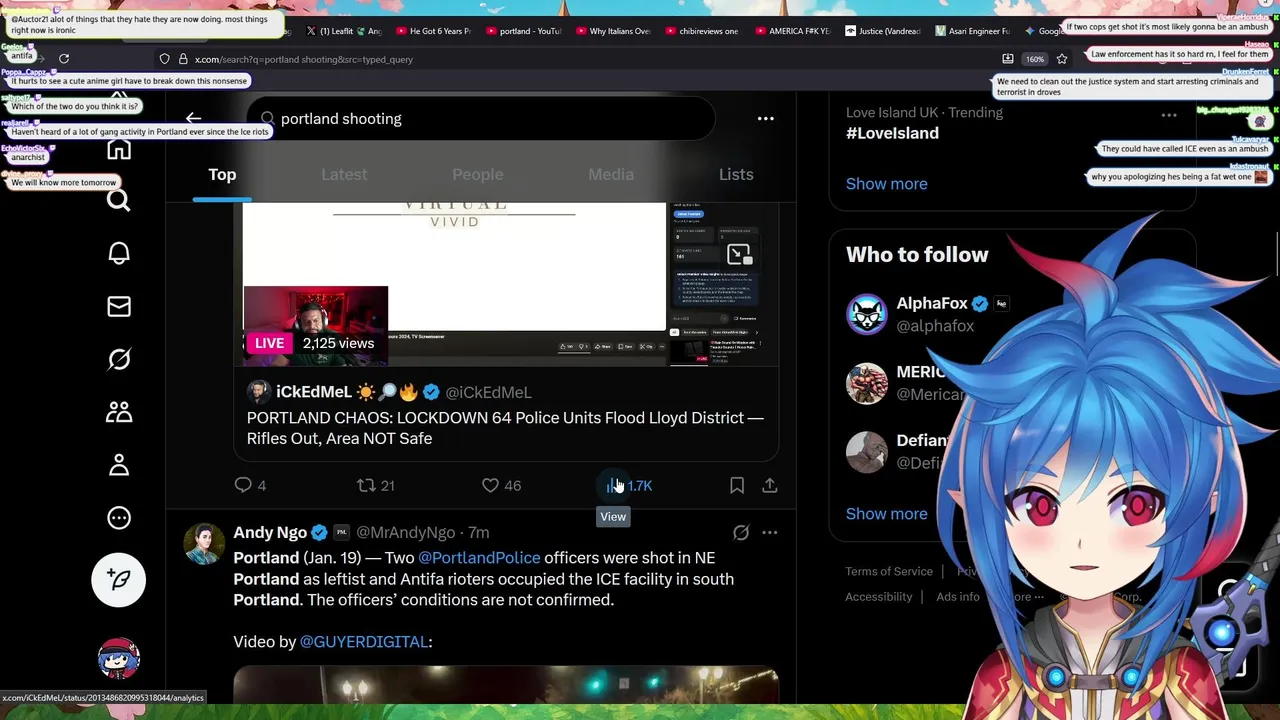This screenshot has height=720, width=1280.
Task: Reload the page with browser refresh button
Action: point(63,59)
